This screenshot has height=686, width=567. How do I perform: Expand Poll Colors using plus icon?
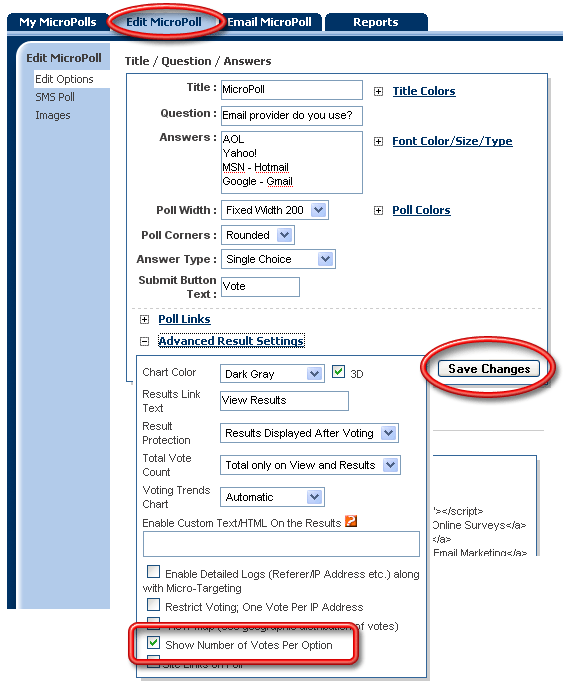(378, 210)
